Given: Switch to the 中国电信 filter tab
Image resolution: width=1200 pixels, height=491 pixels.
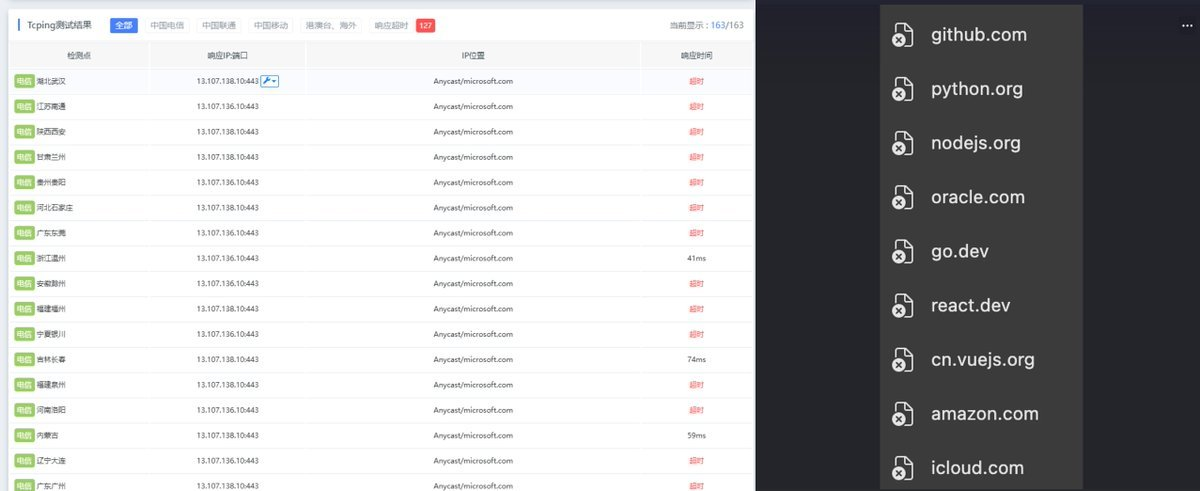Looking at the screenshot, I should pyautogui.click(x=166, y=26).
